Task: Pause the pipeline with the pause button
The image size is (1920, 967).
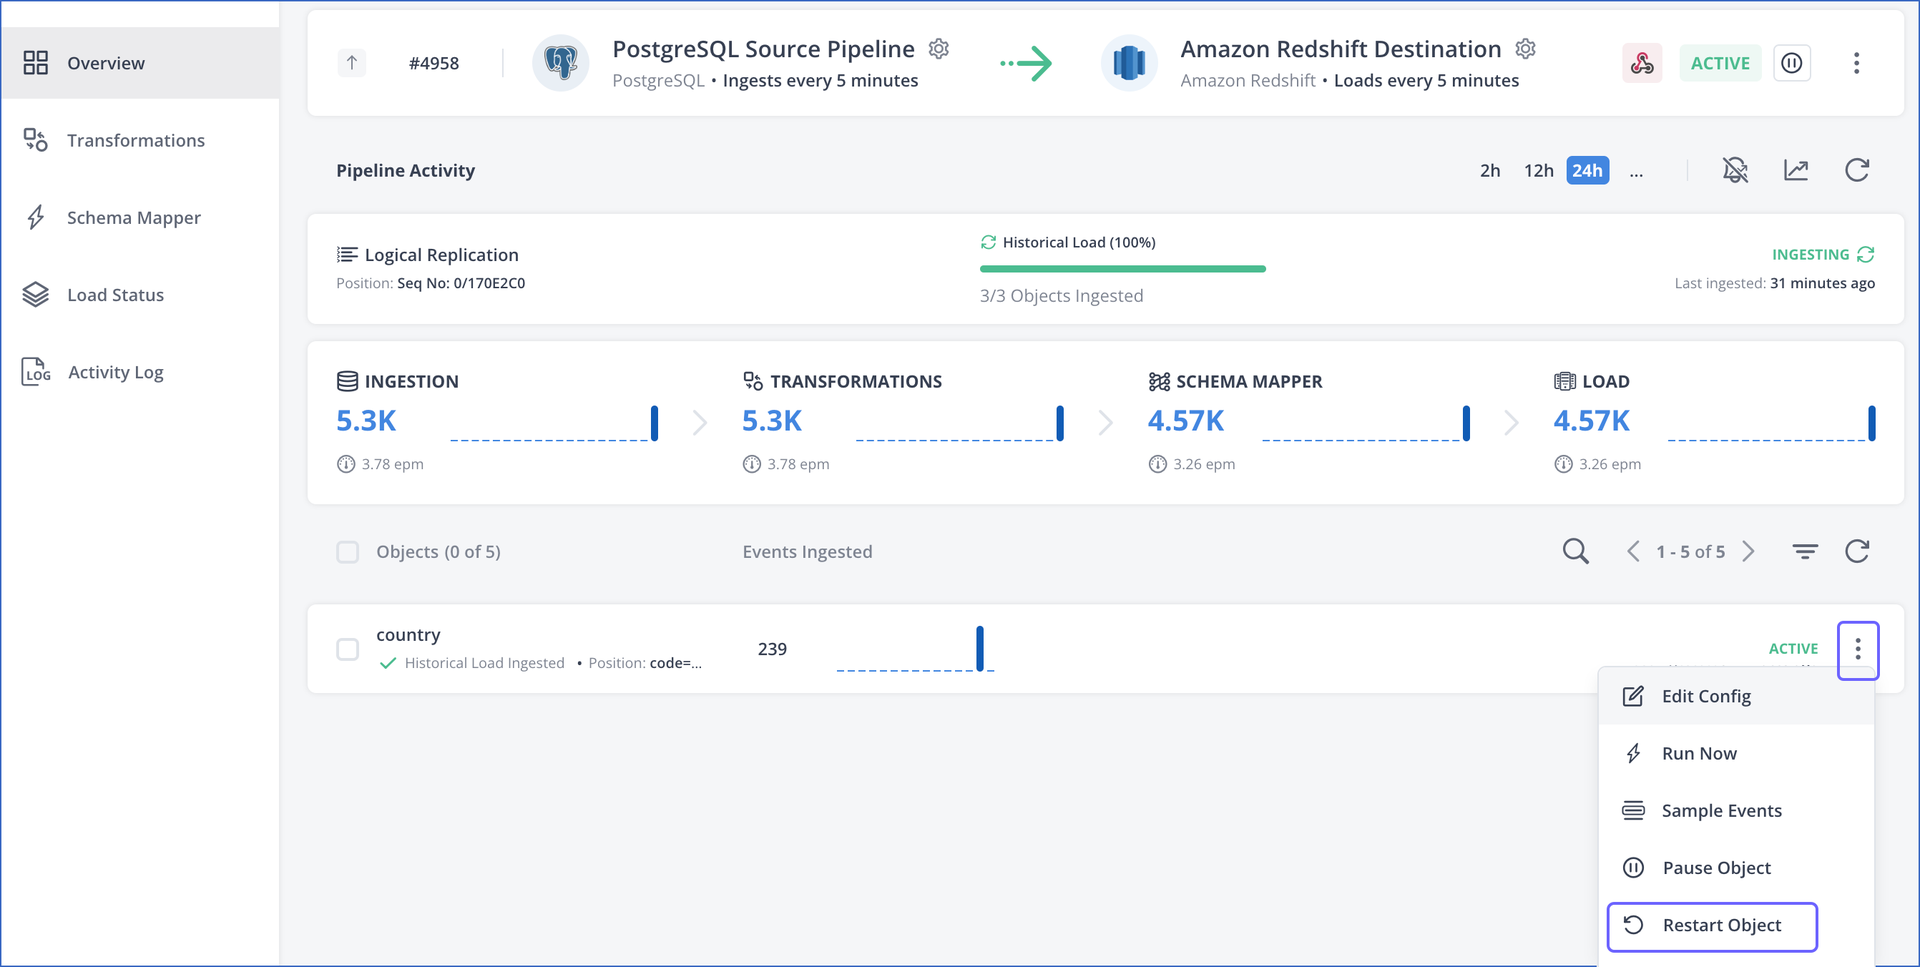Action: tap(1792, 63)
